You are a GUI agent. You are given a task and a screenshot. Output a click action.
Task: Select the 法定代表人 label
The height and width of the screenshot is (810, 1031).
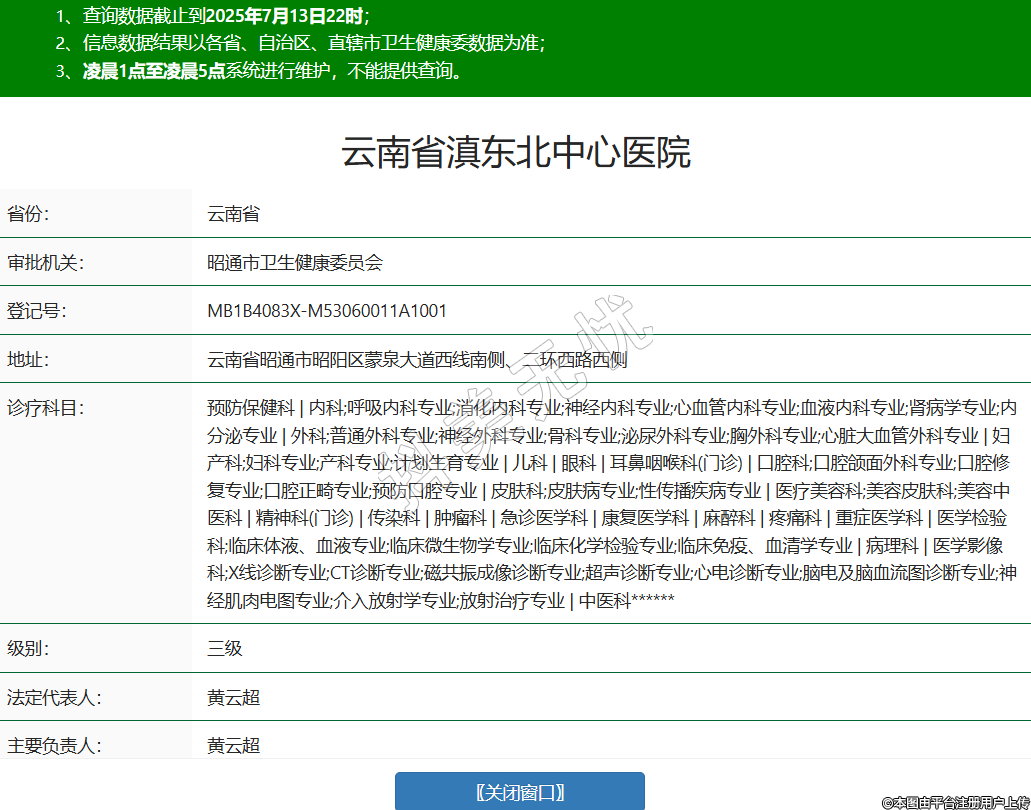pos(53,697)
